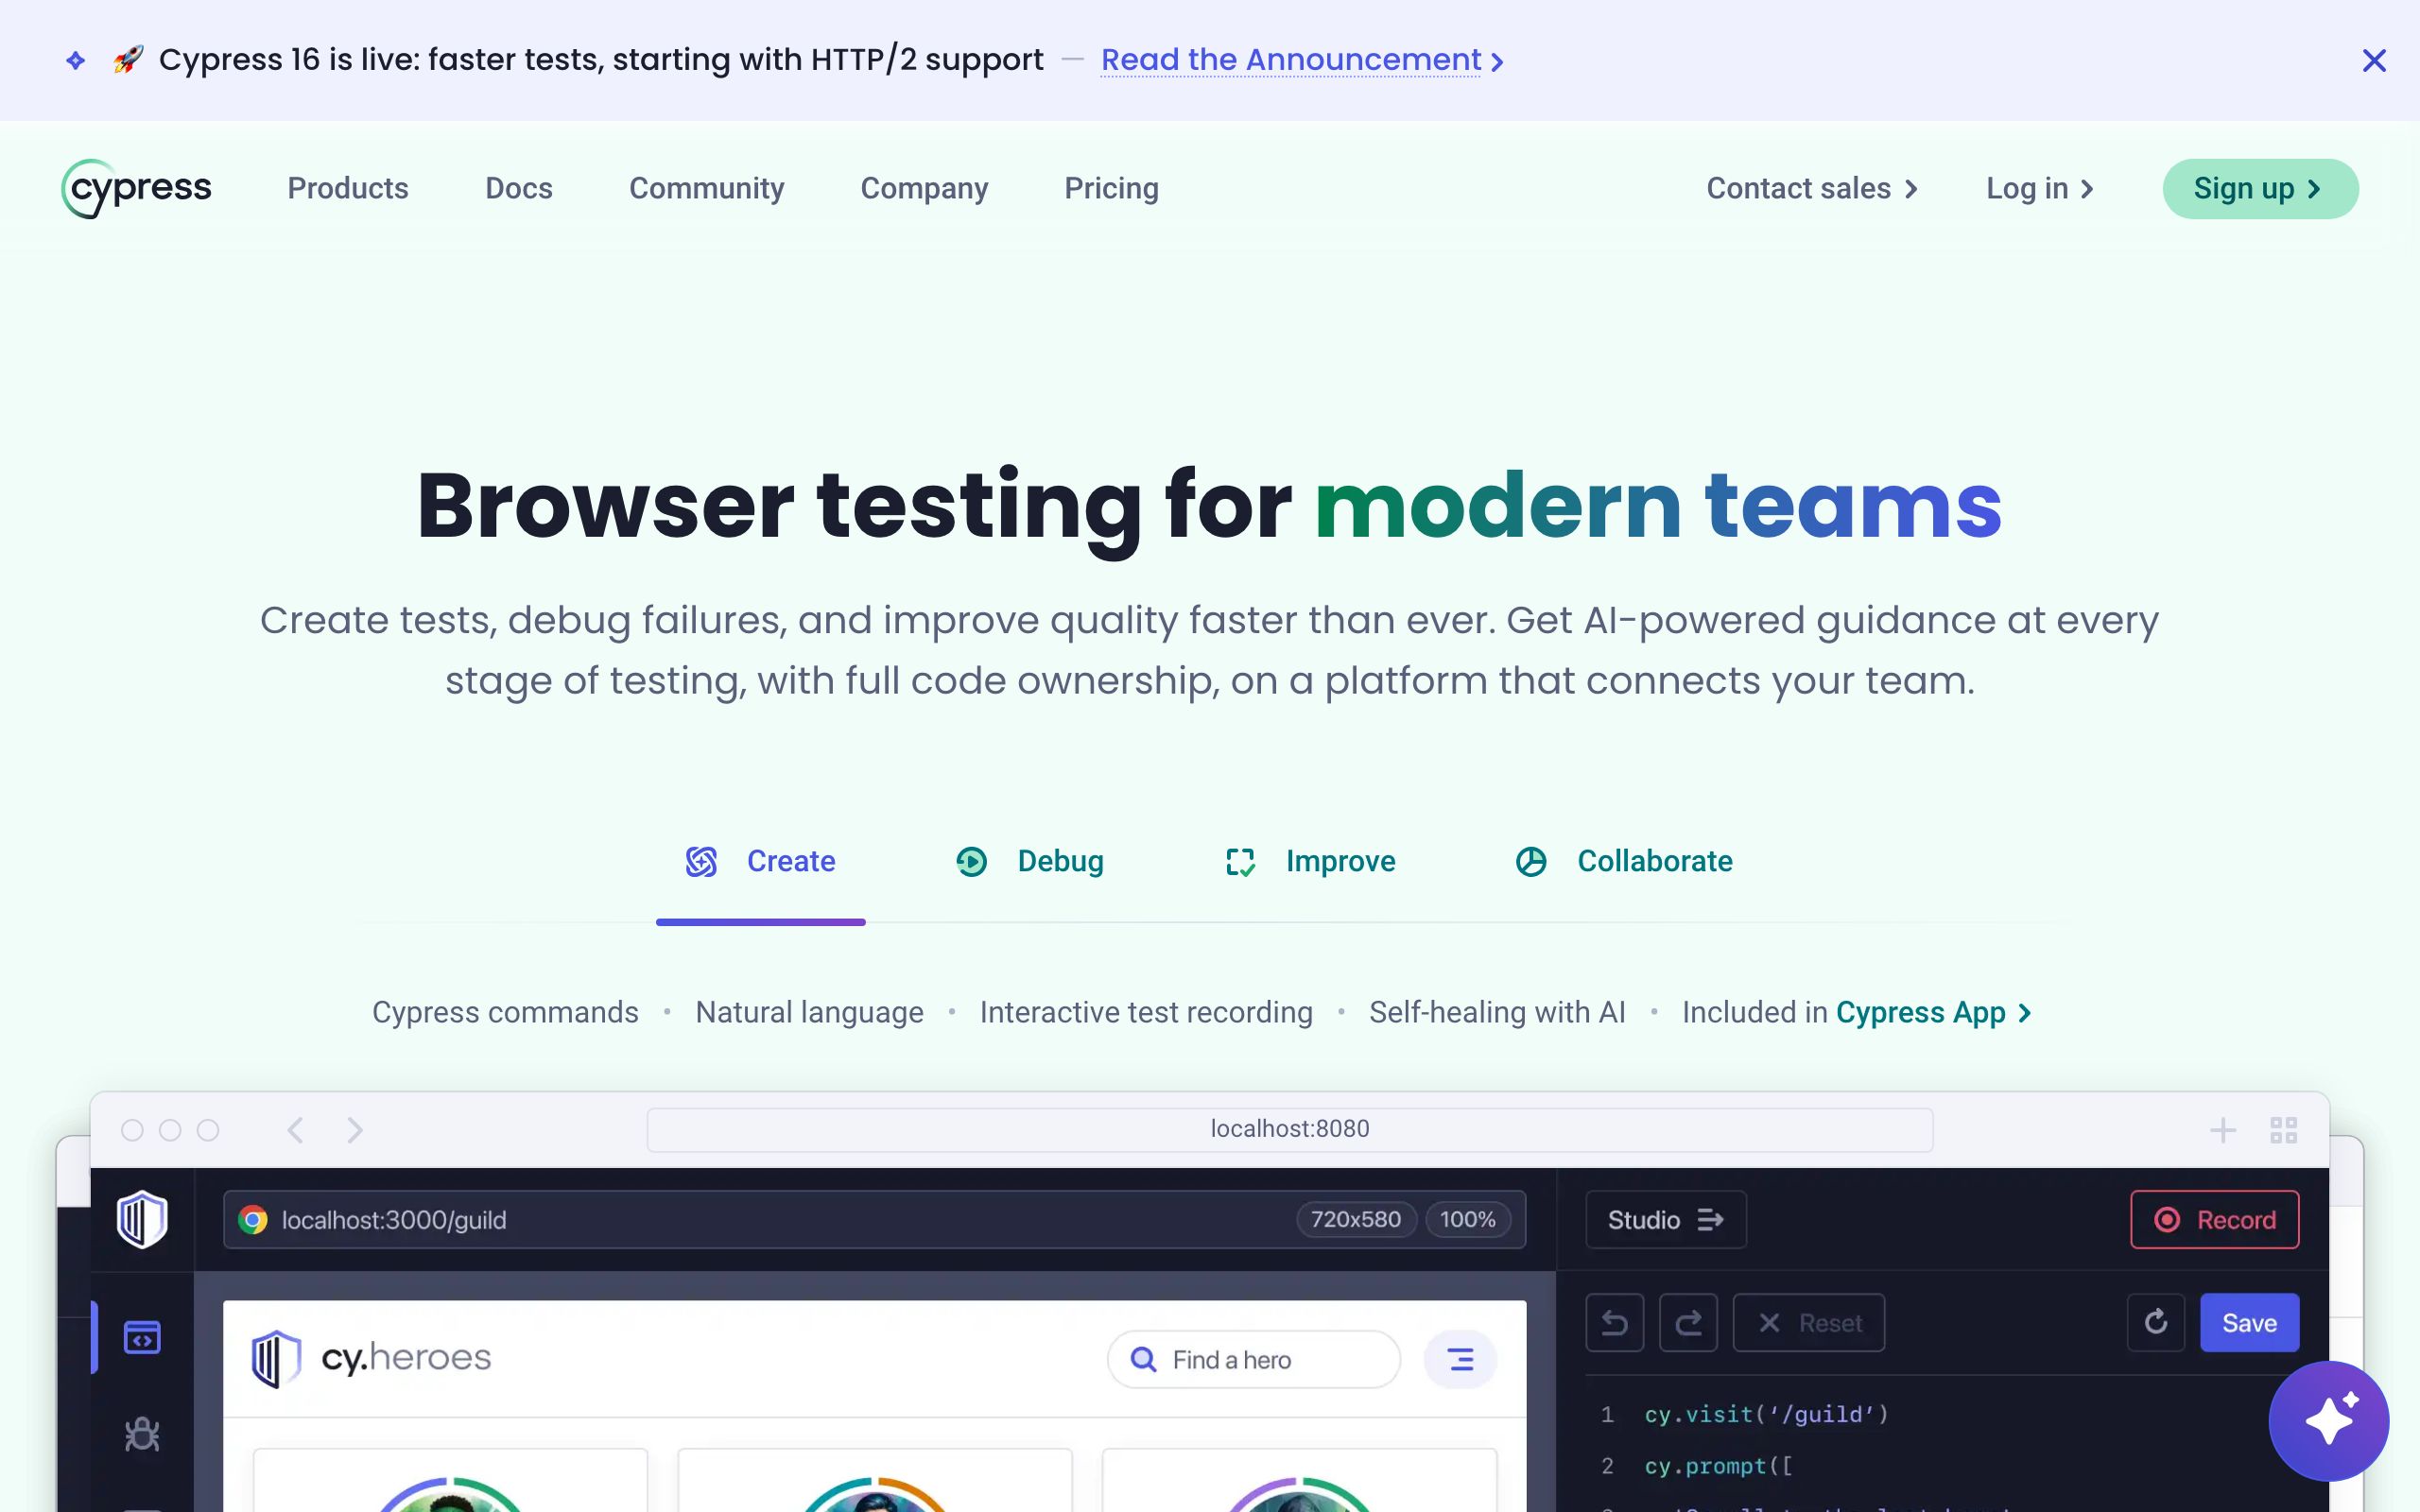Click the blue diamond icon in the banner
This screenshot has height=1512, width=2420.
pos(76,61)
